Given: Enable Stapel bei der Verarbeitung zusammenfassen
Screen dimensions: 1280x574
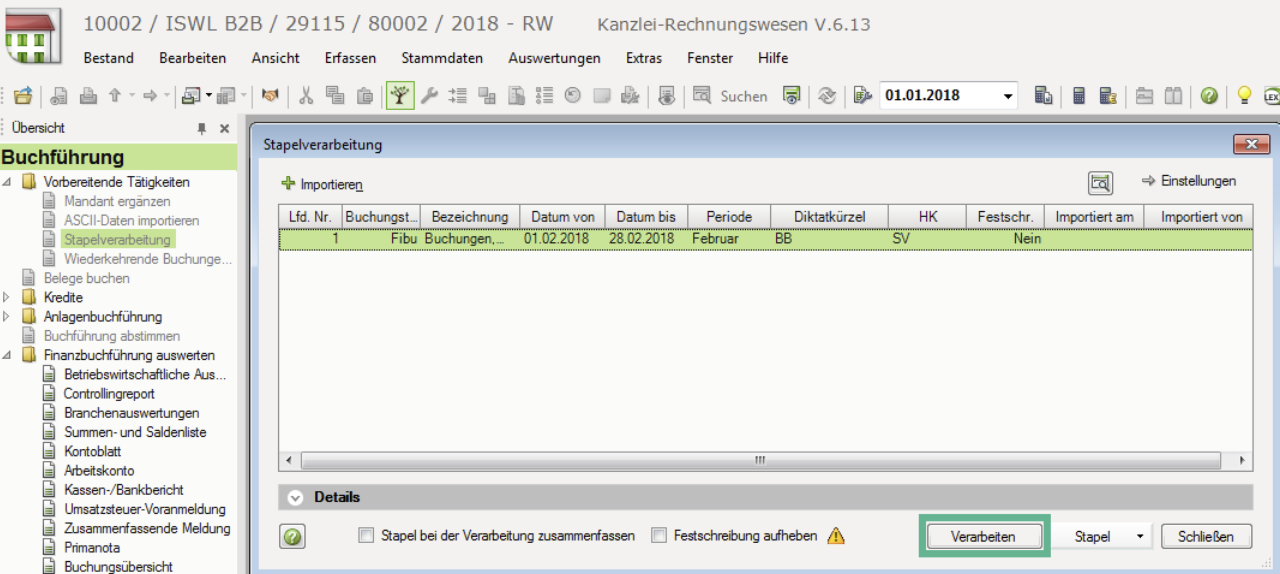Looking at the screenshot, I should [x=366, y=536].
